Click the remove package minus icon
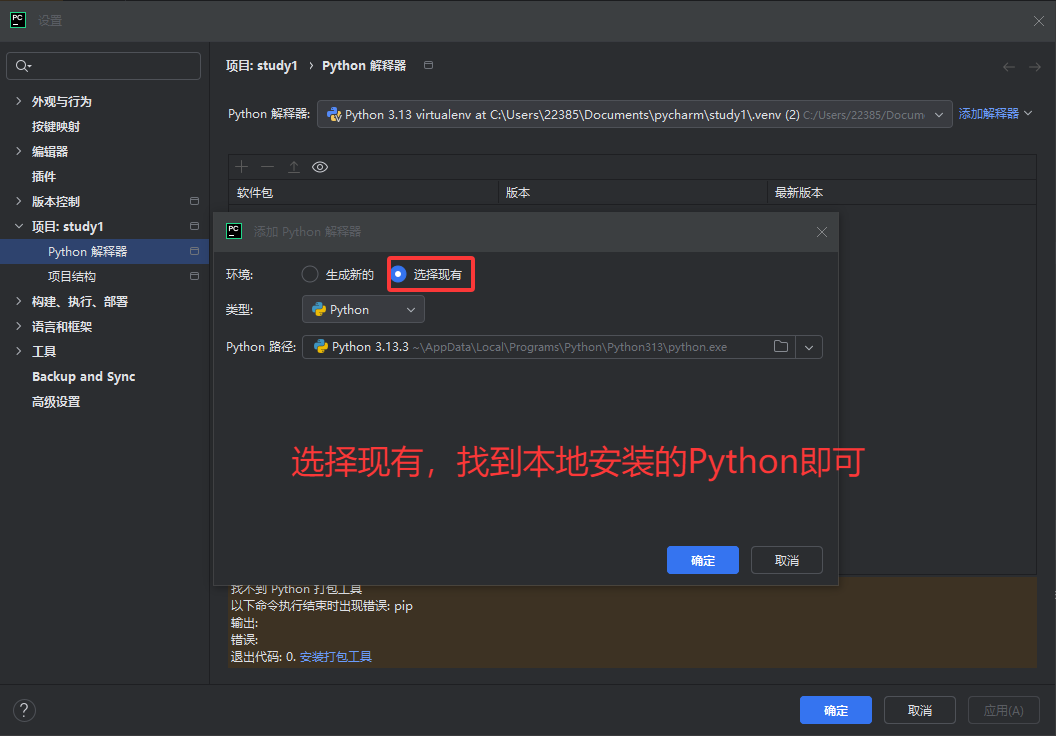The height and width of the screenshot is (736, 1056). click(x=267, y=166)
